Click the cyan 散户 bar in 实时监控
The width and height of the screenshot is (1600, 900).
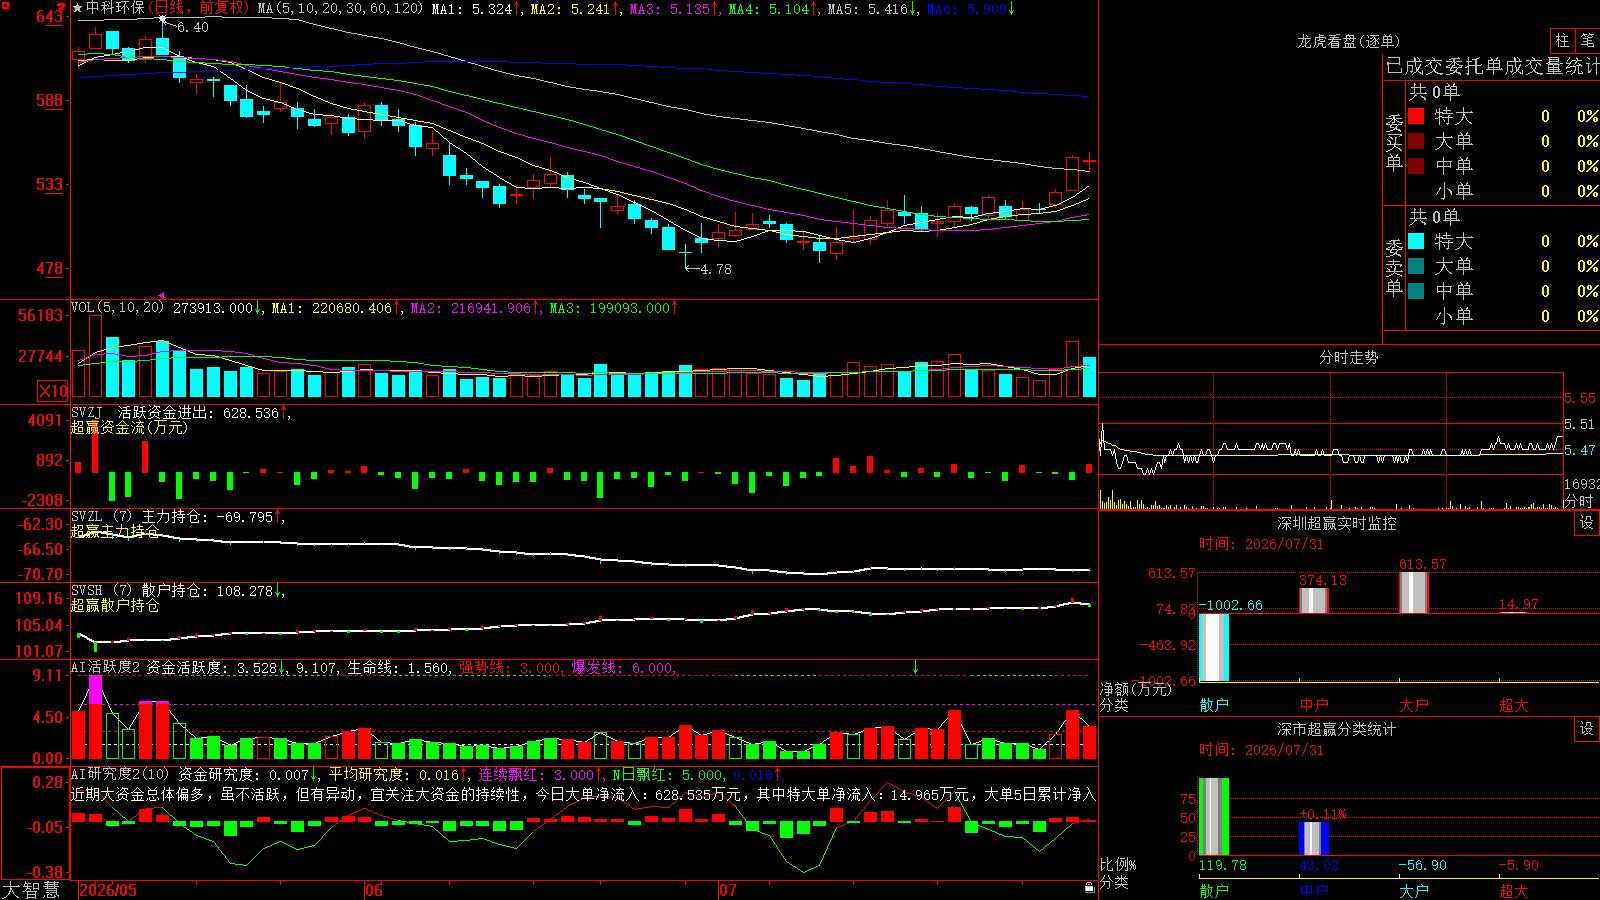pyautogui.click(x=1214, y=647)
